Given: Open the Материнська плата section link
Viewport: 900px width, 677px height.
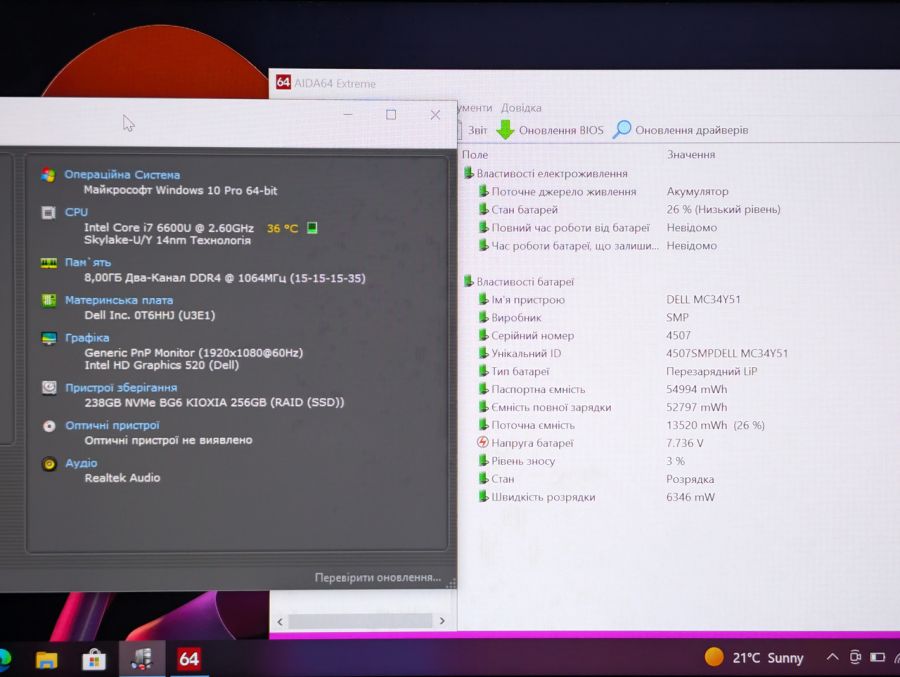Looking at the screenshot, I should 118,300.
